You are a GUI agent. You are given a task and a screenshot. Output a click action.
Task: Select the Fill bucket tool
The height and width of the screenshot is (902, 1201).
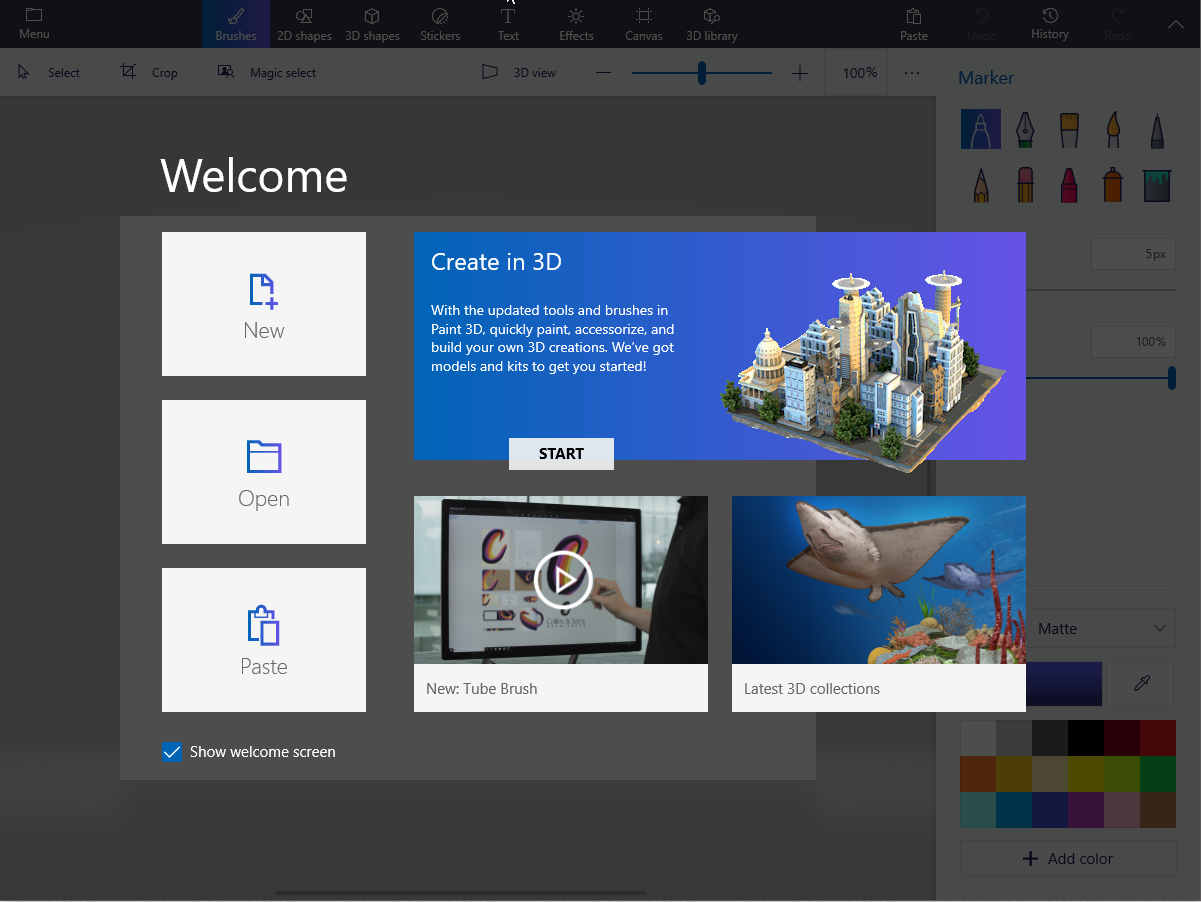pyautogui.click(x=1157, y=184)
